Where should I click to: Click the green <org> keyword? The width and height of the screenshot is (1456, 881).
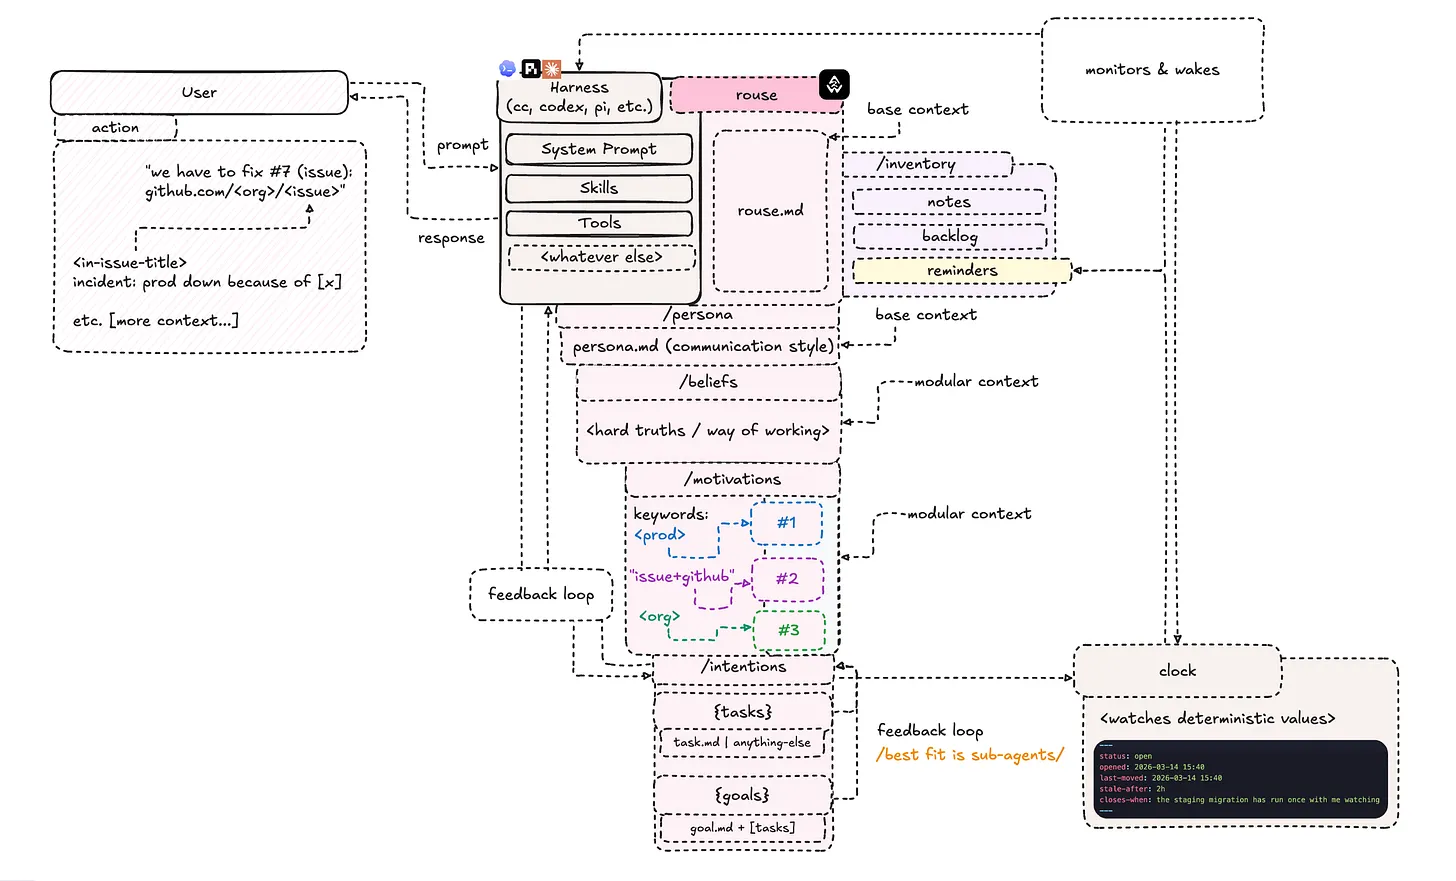[659, 616]
